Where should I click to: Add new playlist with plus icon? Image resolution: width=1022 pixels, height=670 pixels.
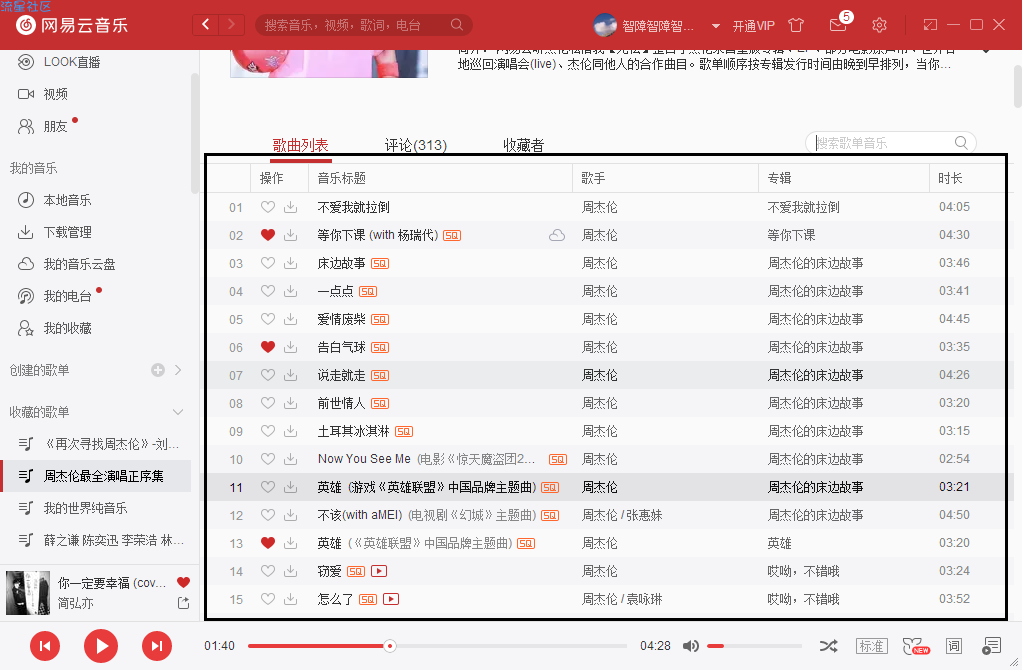158,370
